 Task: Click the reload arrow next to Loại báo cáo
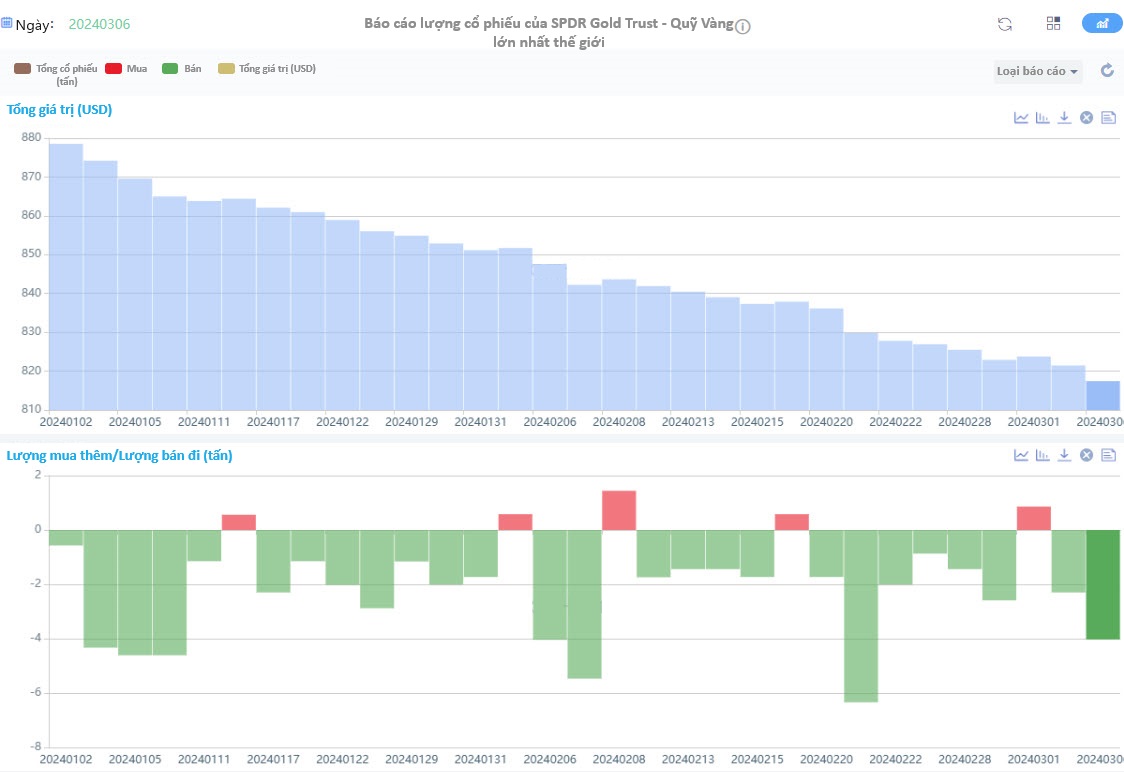[1108, 70]
